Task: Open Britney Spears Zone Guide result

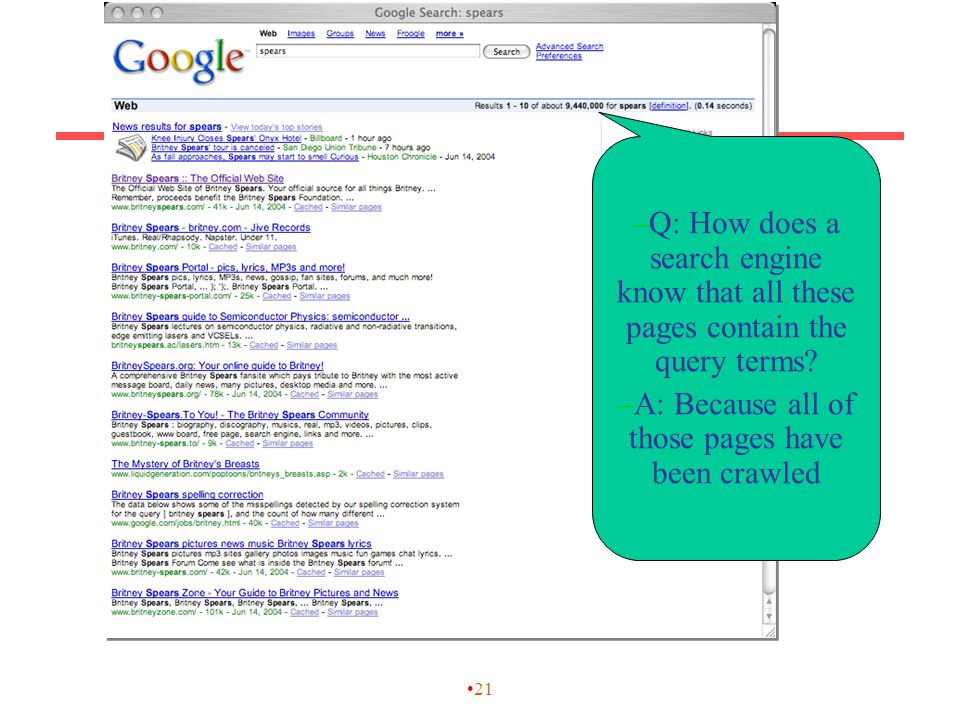Action: click(x=255, y=593)
